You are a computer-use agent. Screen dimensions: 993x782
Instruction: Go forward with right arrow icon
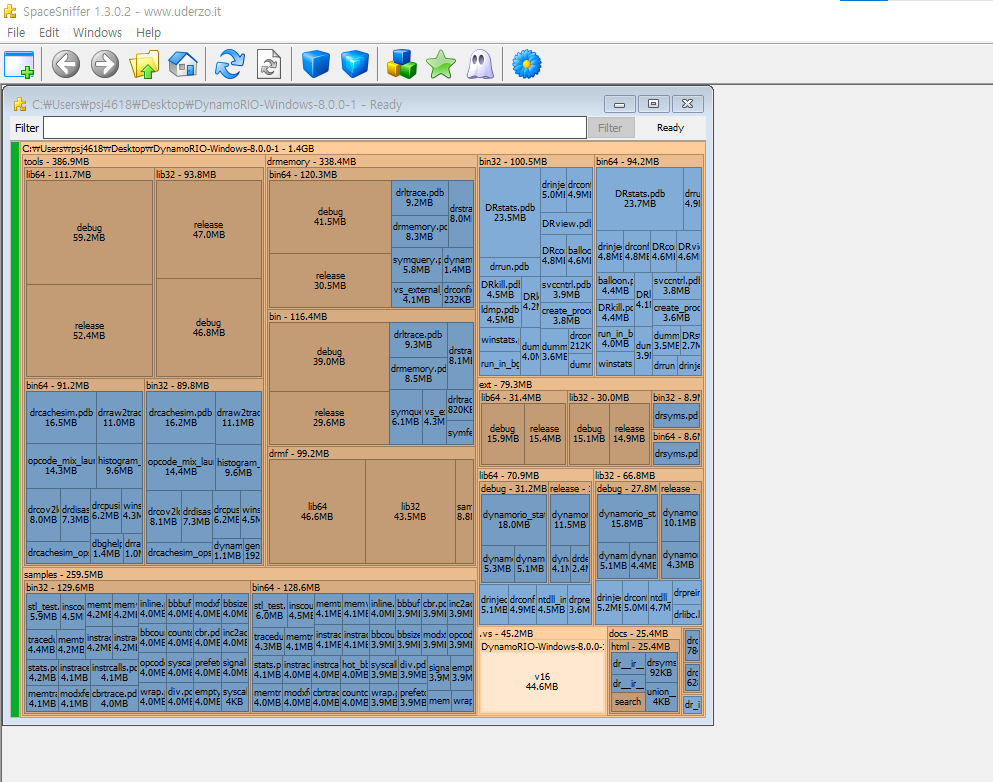click(104, 65)
